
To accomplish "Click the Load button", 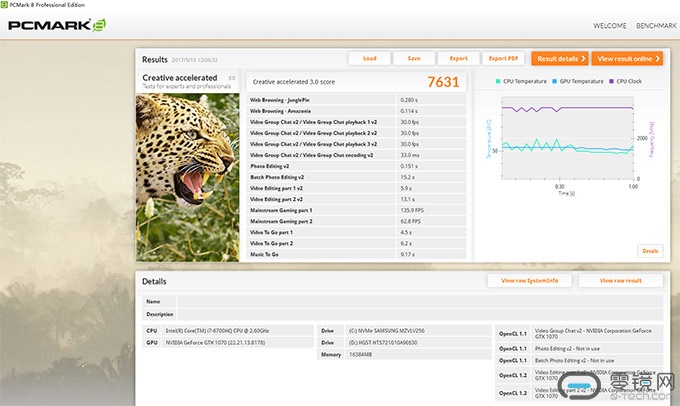I will coord(369,58).
